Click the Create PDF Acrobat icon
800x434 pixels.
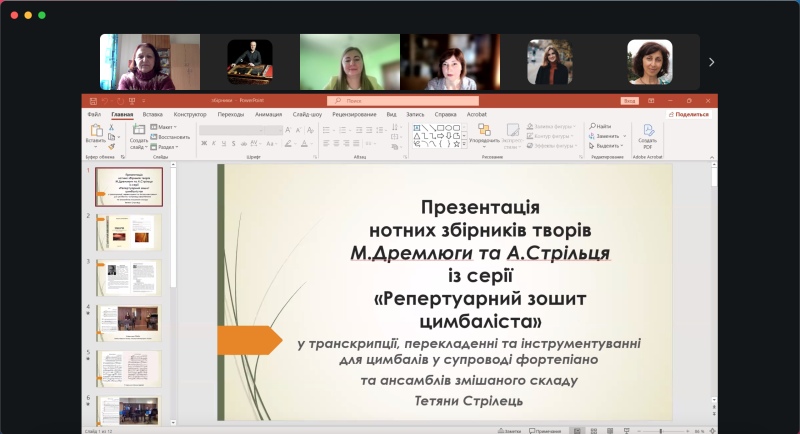(648, 132)
